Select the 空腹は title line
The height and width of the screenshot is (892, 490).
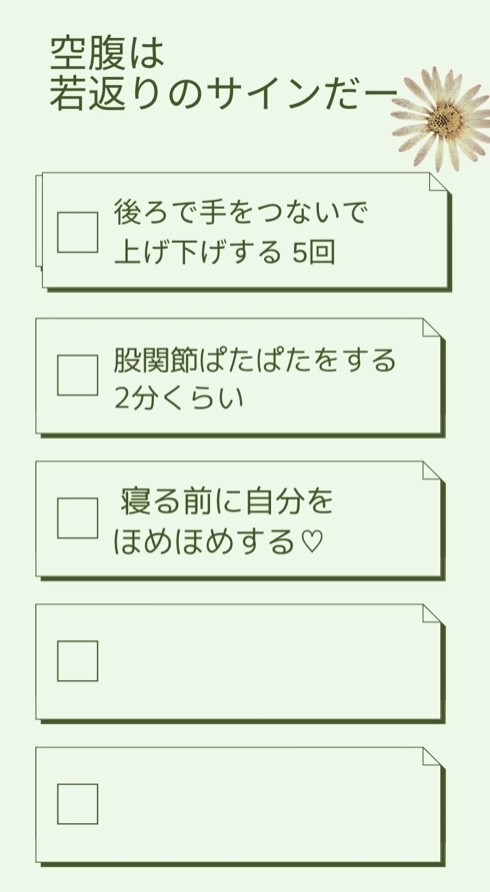point(107,53)
